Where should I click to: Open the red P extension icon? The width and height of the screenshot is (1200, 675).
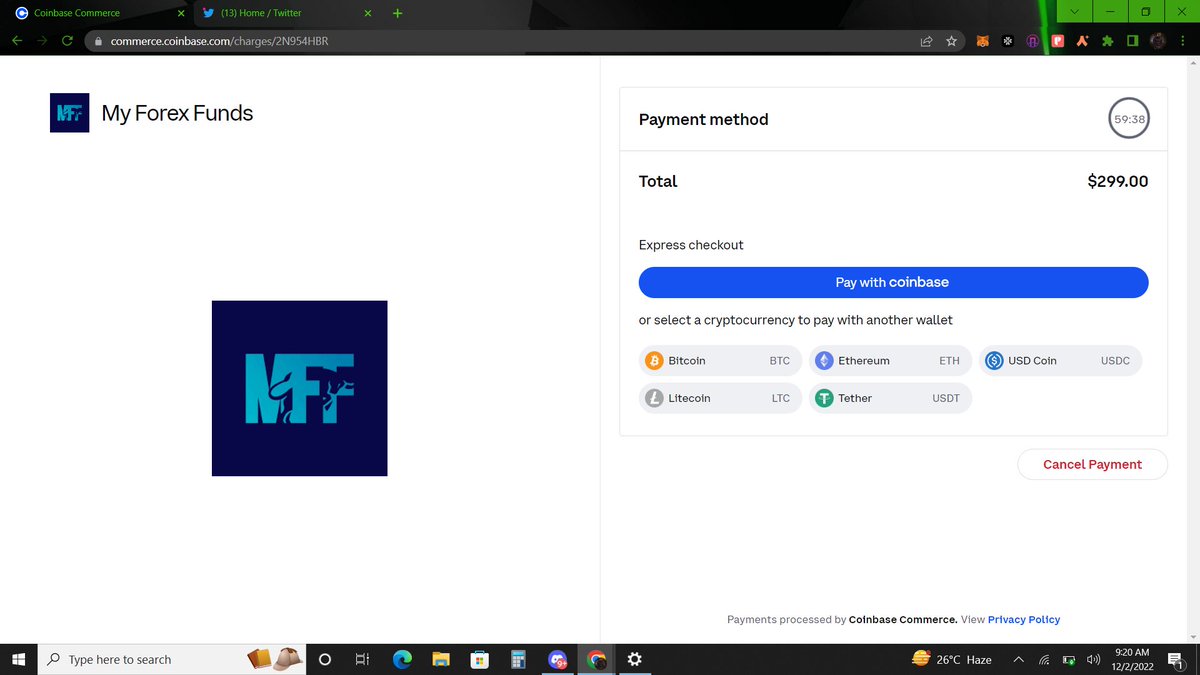point(1057,41)
